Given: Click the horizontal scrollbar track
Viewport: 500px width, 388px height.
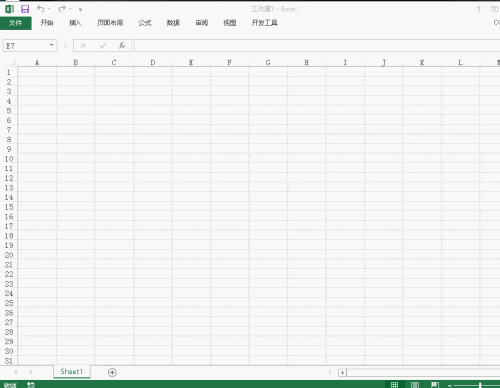Looking at the screenshot, I should pos(423,372).
